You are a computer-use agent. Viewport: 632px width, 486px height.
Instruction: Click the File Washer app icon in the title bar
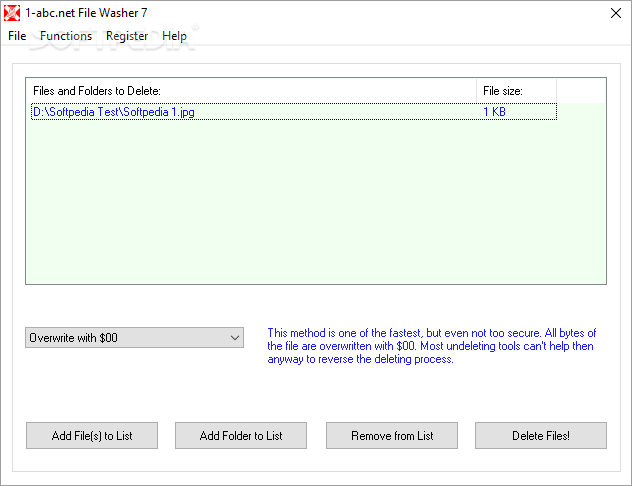click(12, 13)
